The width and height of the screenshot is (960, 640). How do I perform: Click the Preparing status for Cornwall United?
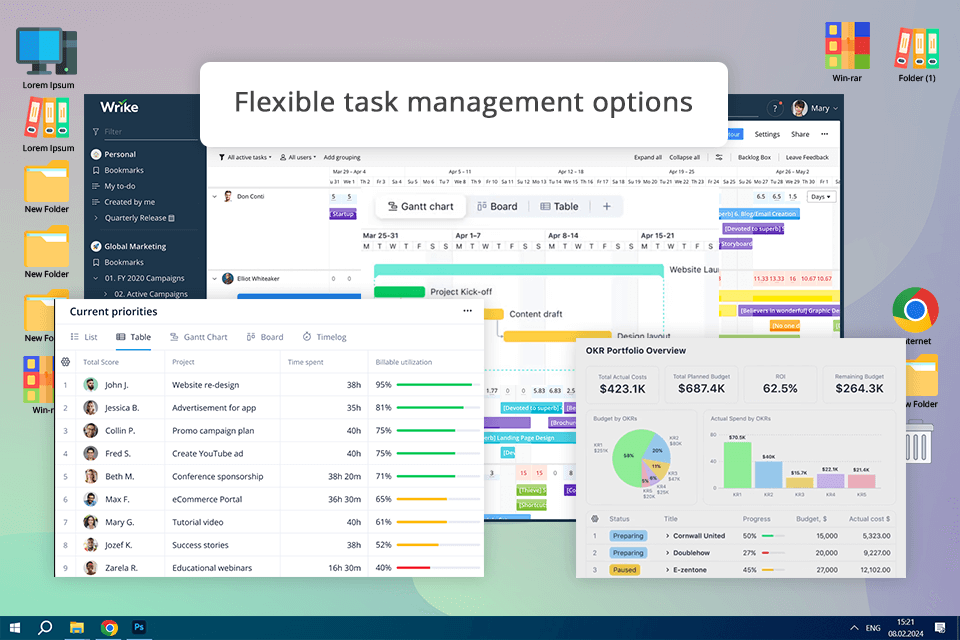pos(628,536)
